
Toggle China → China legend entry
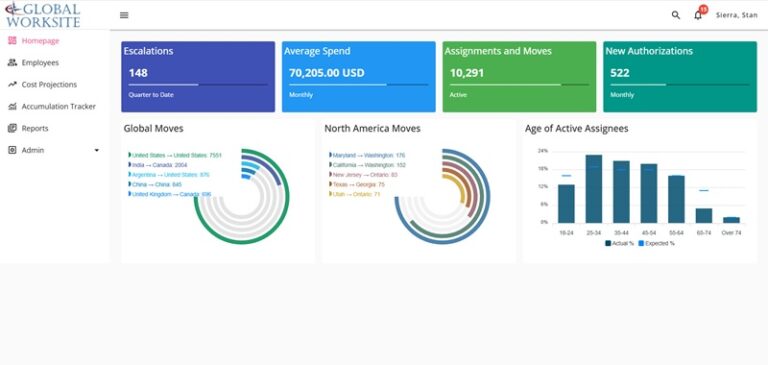(x=155, y=185)
